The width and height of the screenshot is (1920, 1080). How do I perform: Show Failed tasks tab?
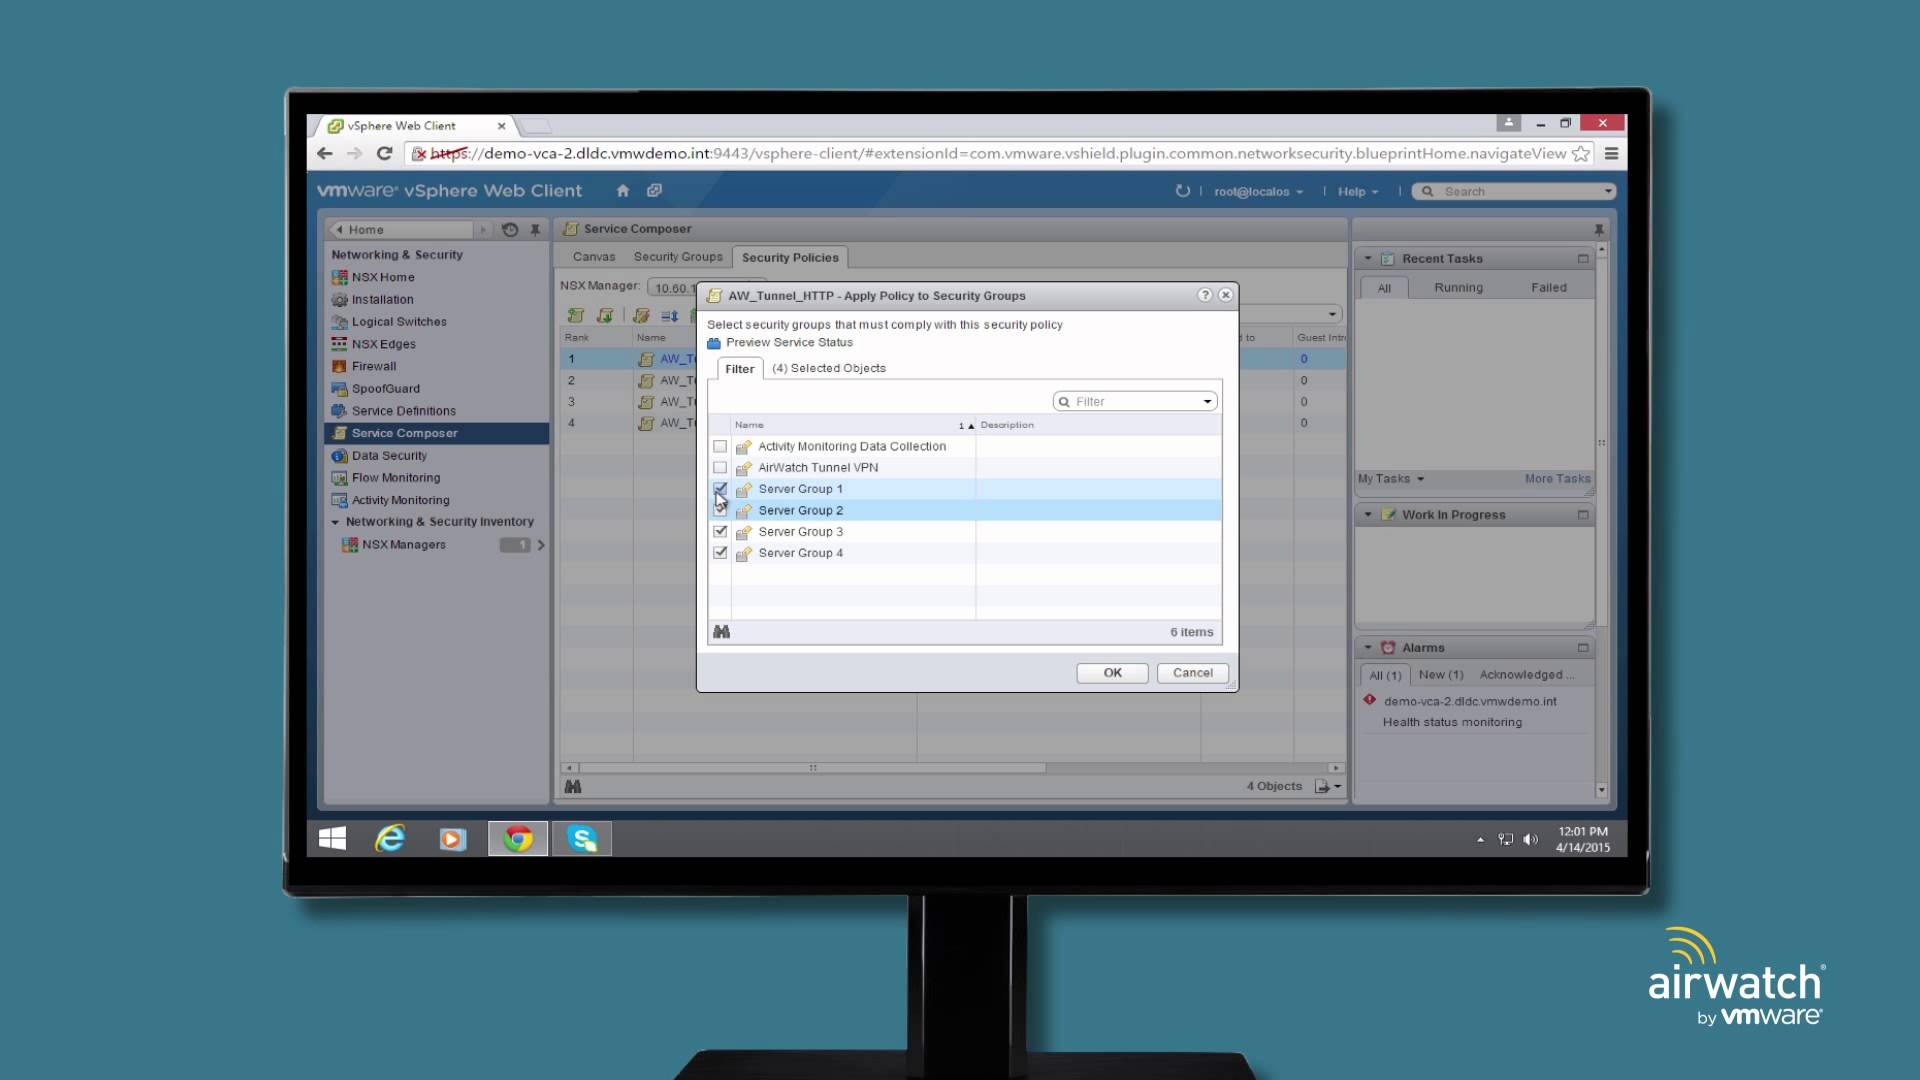pyautogui.click(x=1548, y=288)
